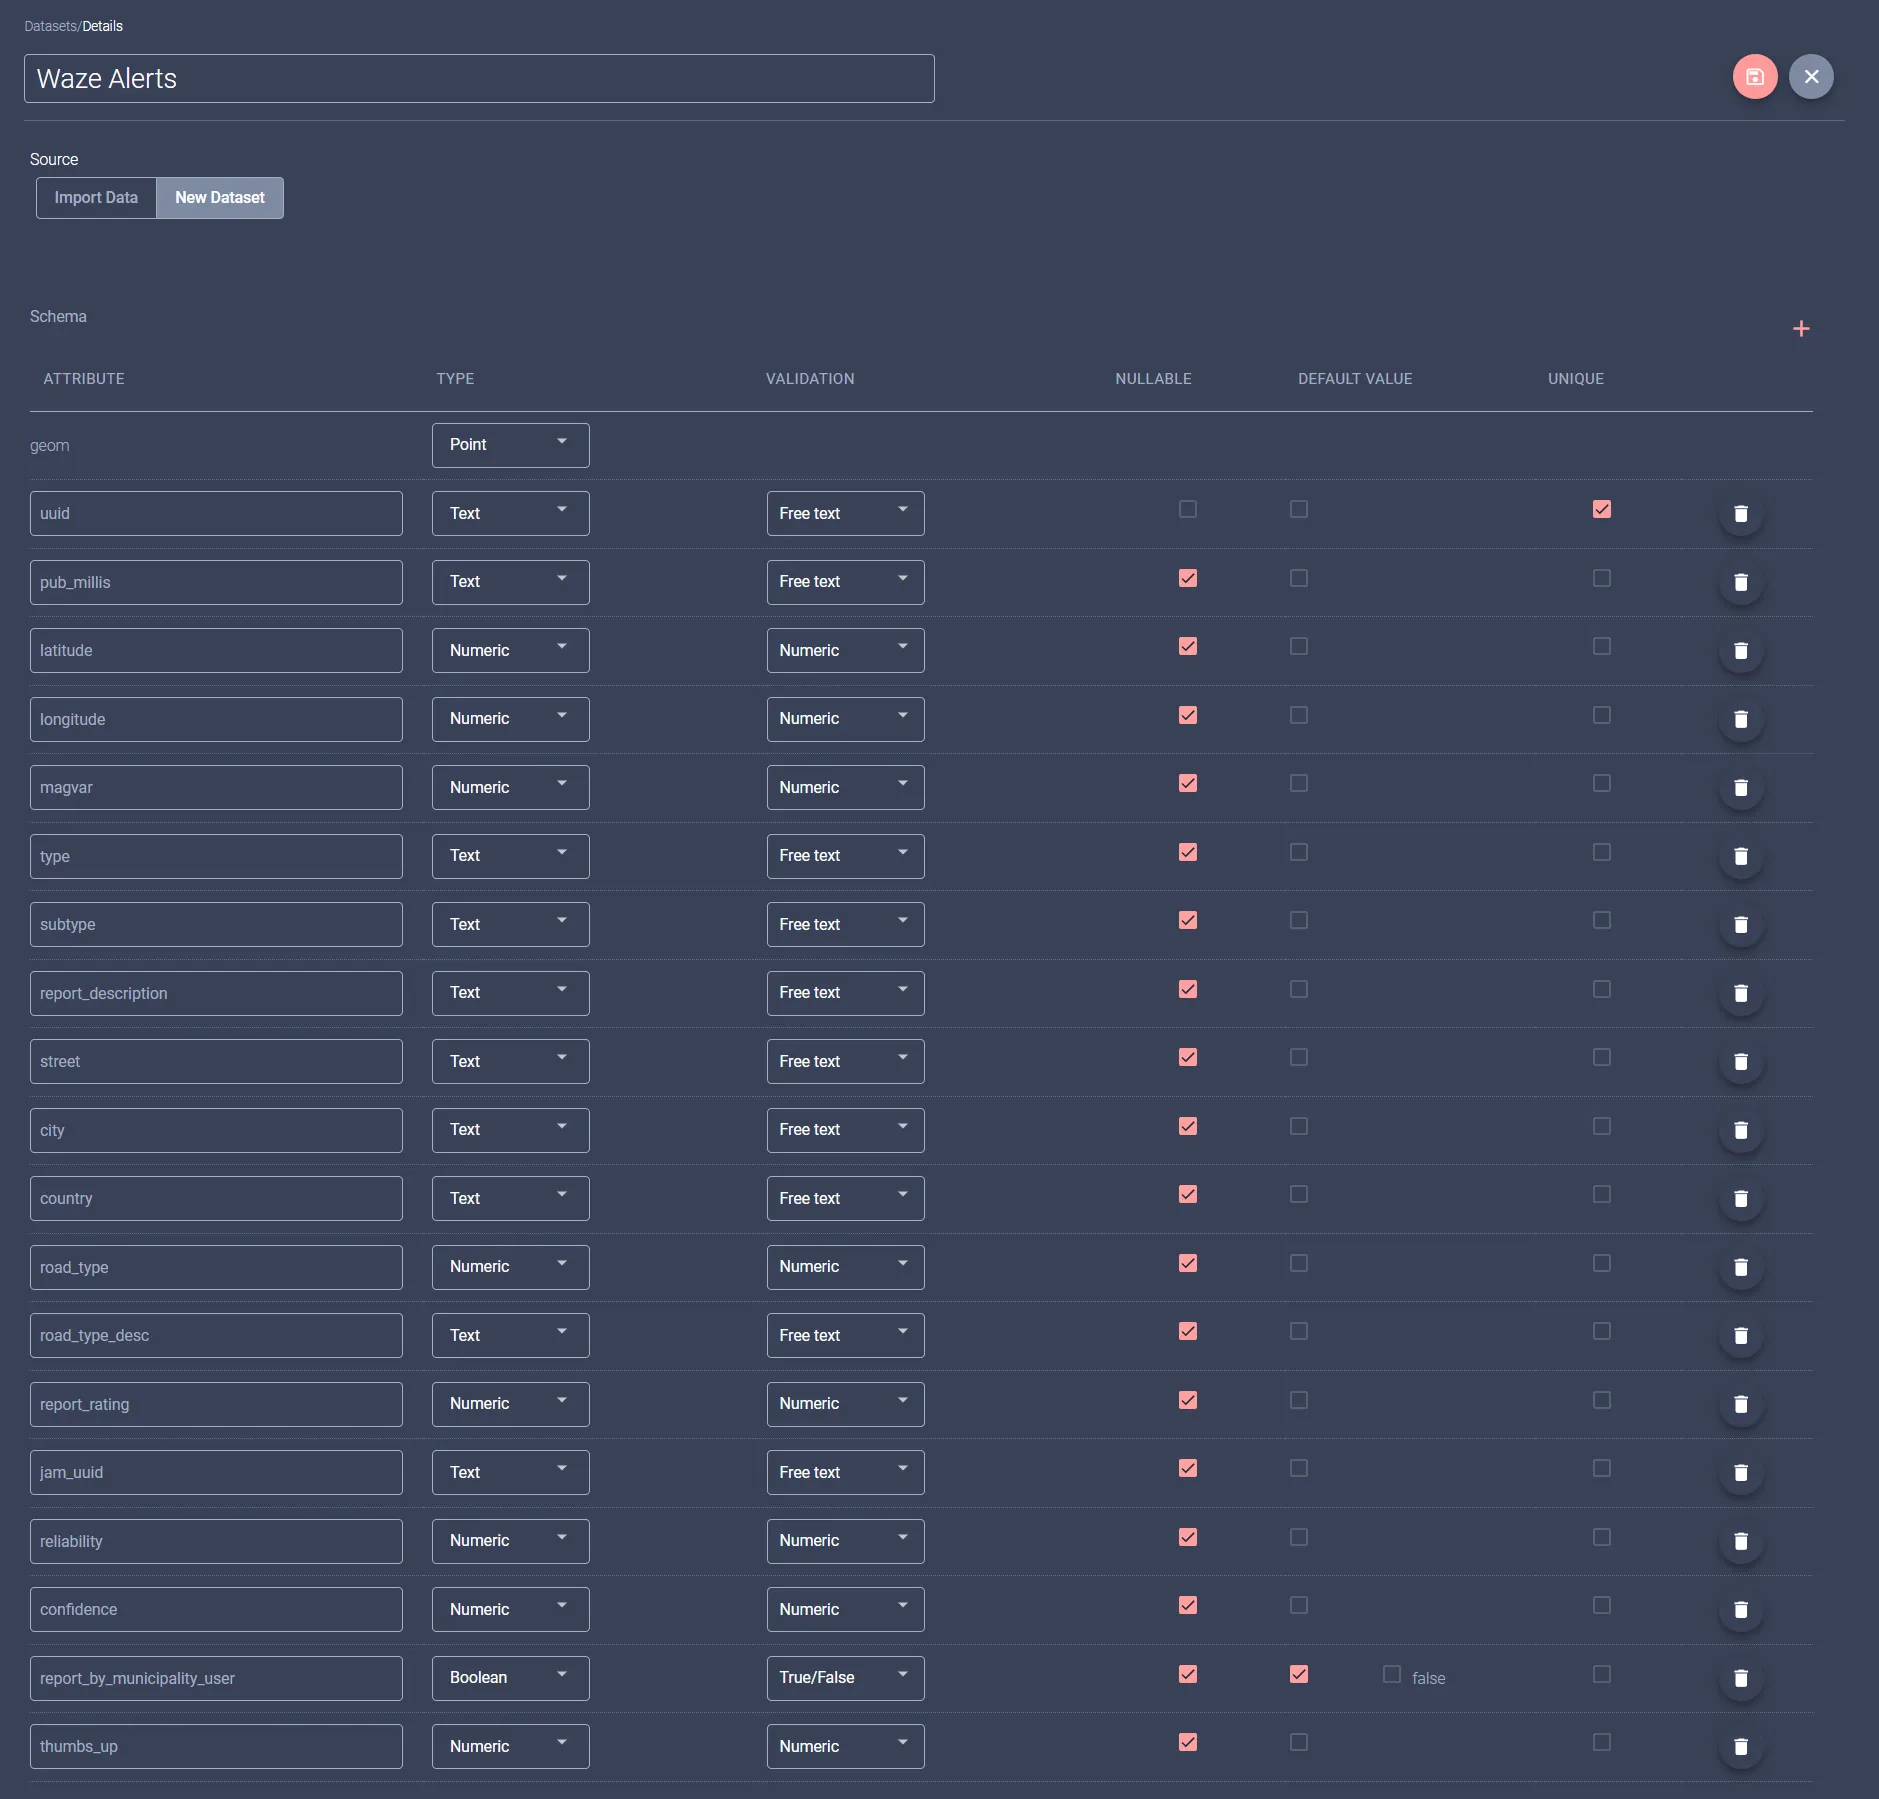Open the geom Point type dropdown
This screenshot has height=1799, width=1879.
click(x=510, y=445)
